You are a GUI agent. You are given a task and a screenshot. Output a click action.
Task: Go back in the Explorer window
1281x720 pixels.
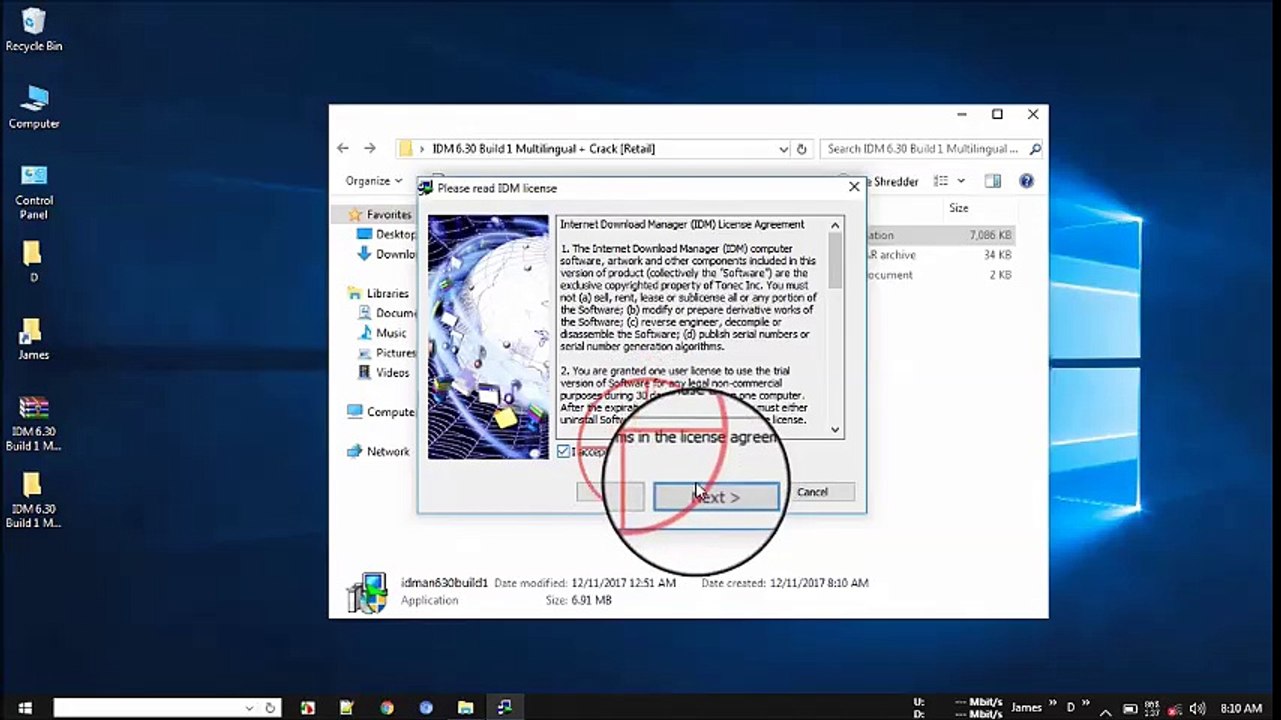click(x=343, y=148)
